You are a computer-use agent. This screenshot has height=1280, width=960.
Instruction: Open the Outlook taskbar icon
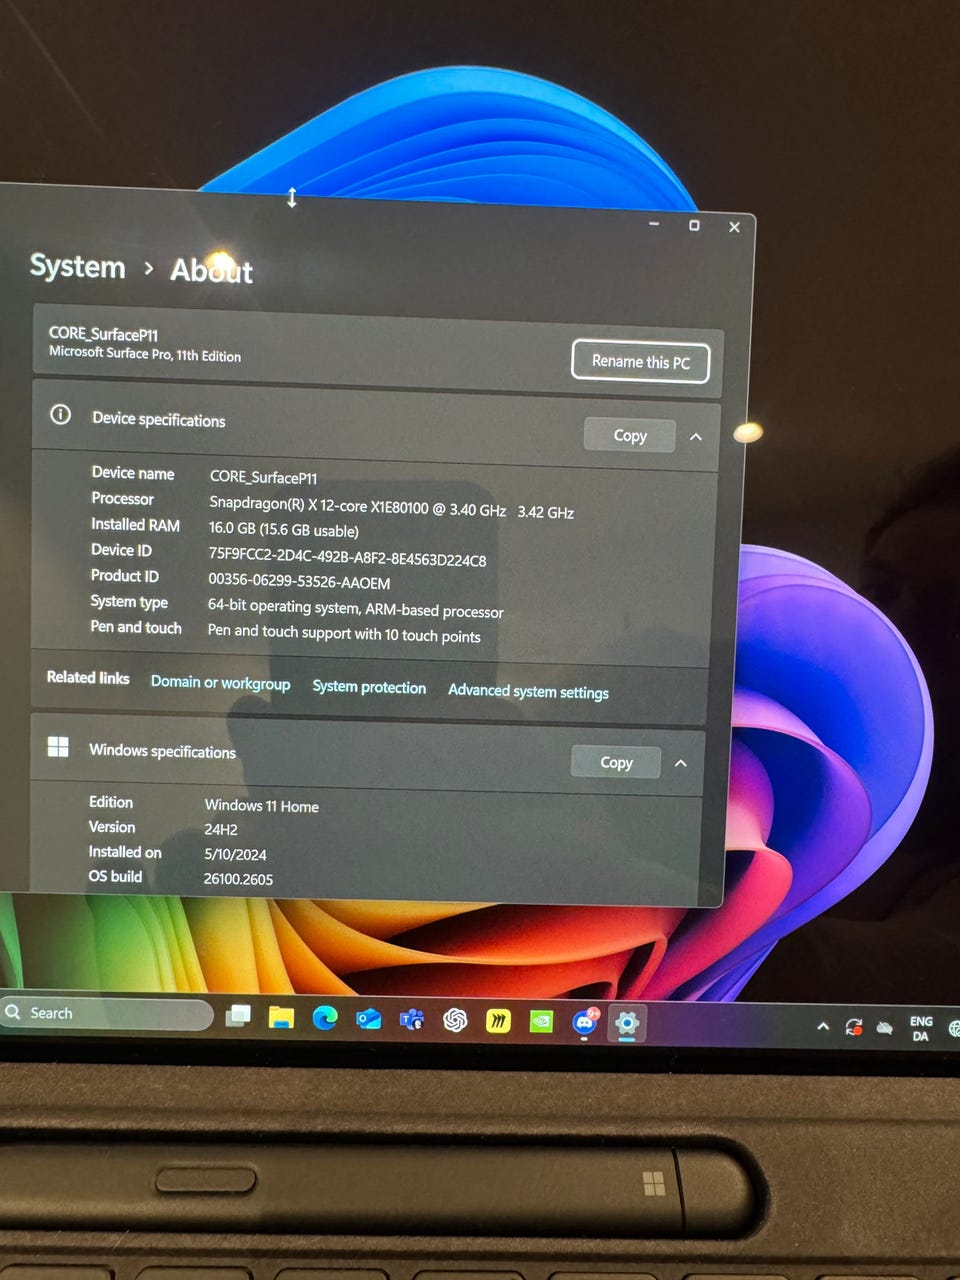point(368,1019)
